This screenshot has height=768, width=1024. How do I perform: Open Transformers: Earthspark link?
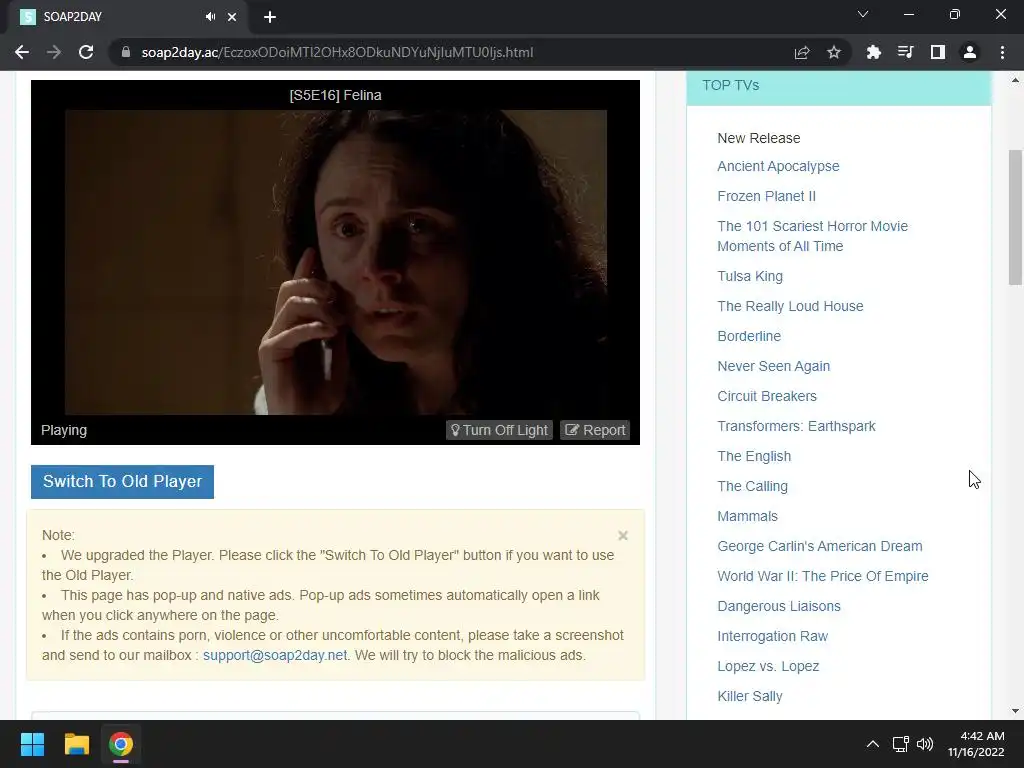pos(796,426)
